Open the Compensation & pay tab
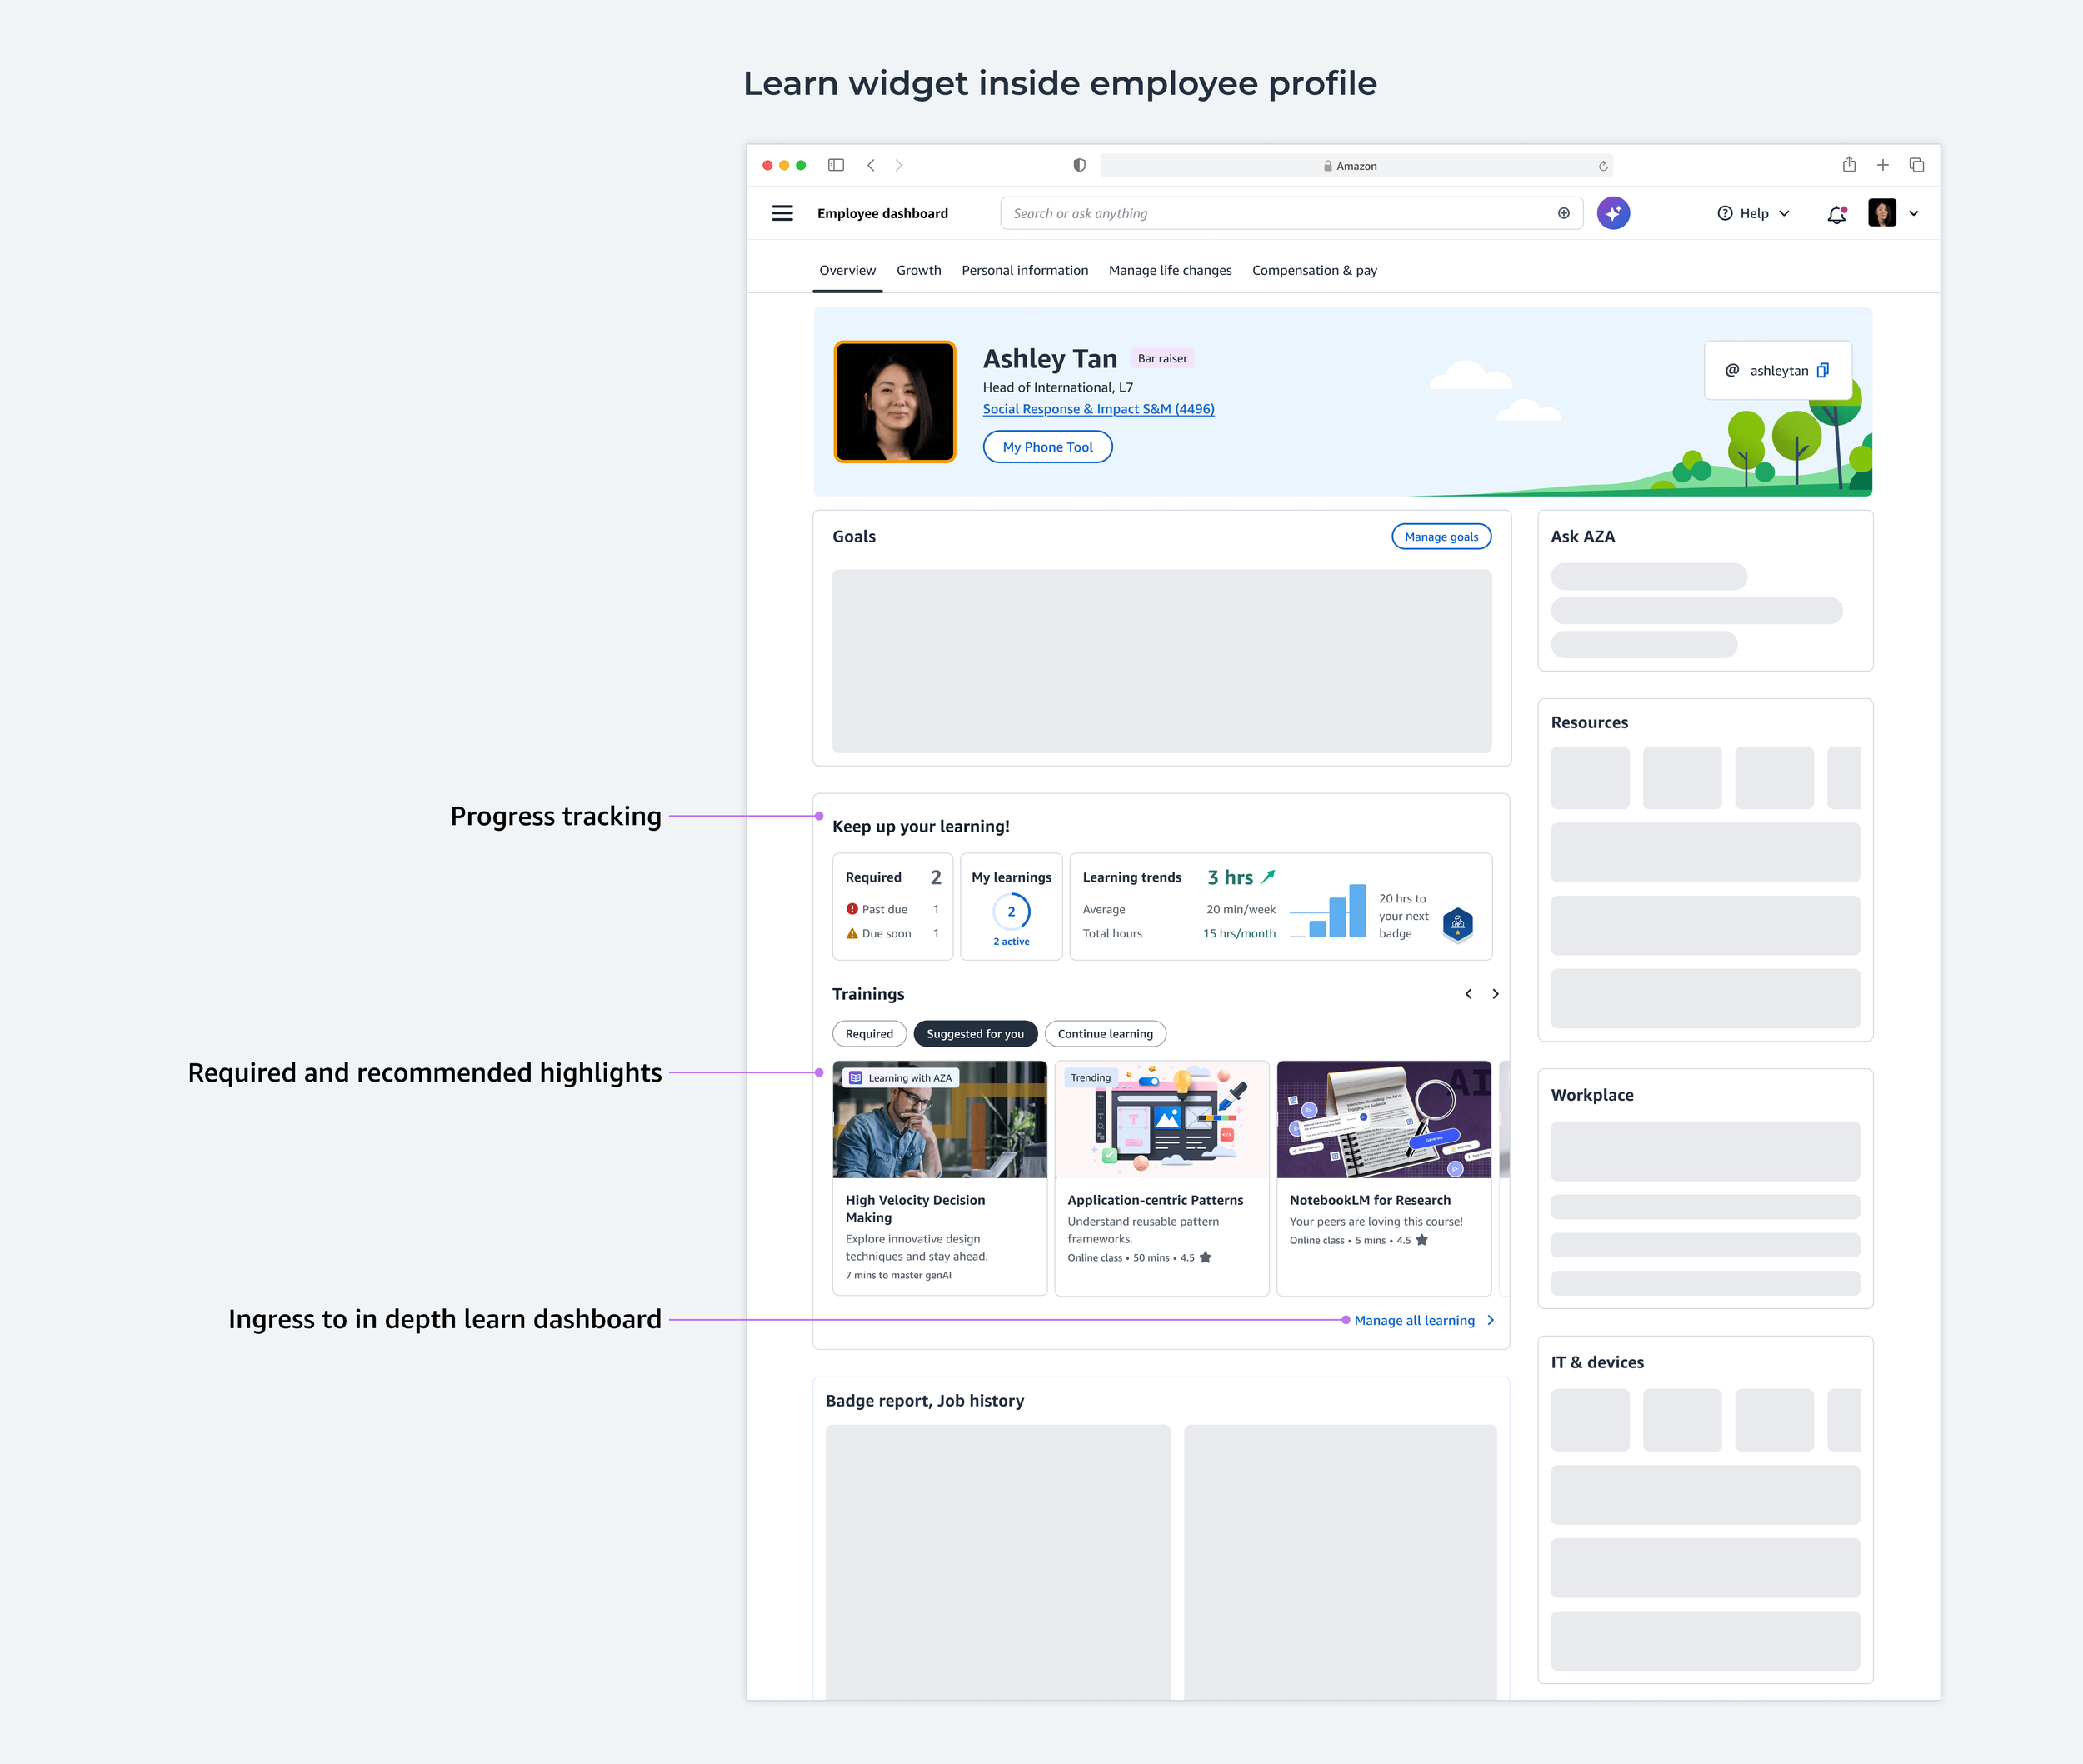Viewport: 2083px width, 1764px height. 1314,270
